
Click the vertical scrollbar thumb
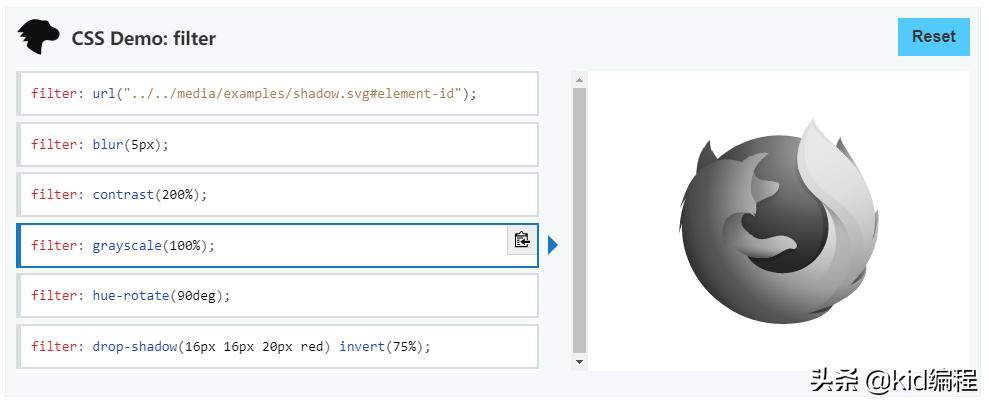[579, 221]
